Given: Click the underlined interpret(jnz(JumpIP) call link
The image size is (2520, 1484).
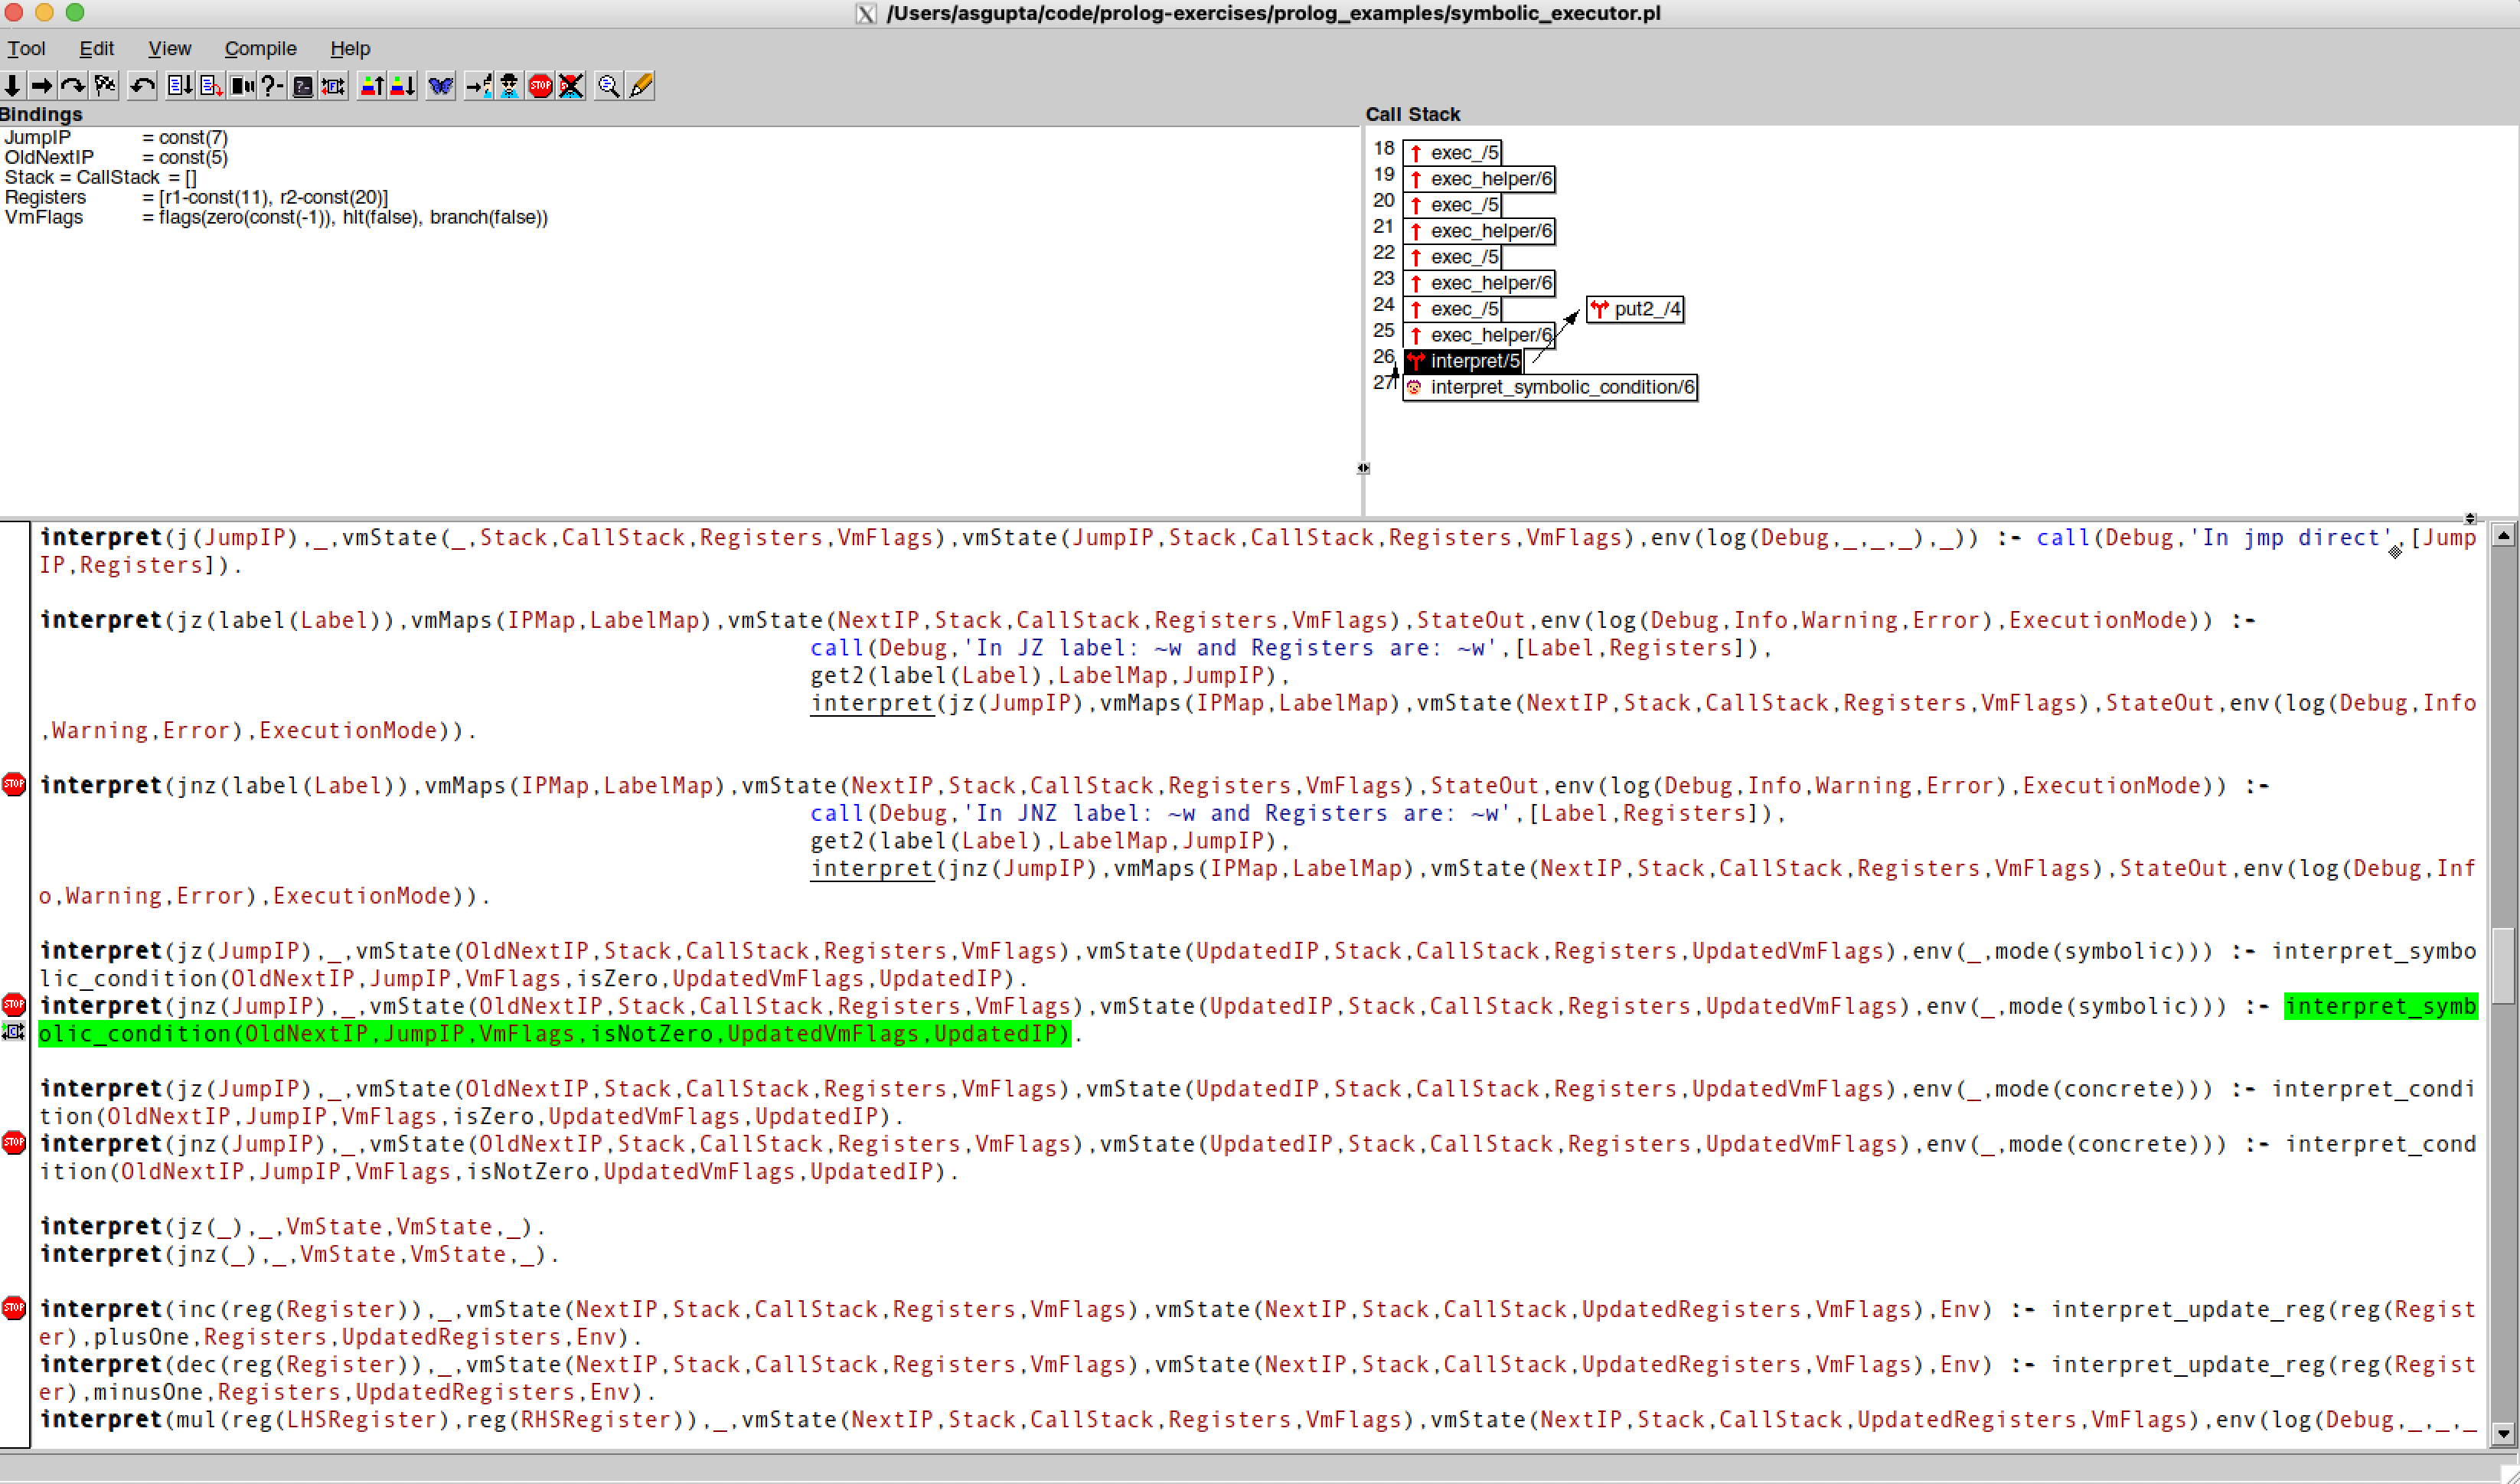Looking at the screenshot, I should coord(871,868).
